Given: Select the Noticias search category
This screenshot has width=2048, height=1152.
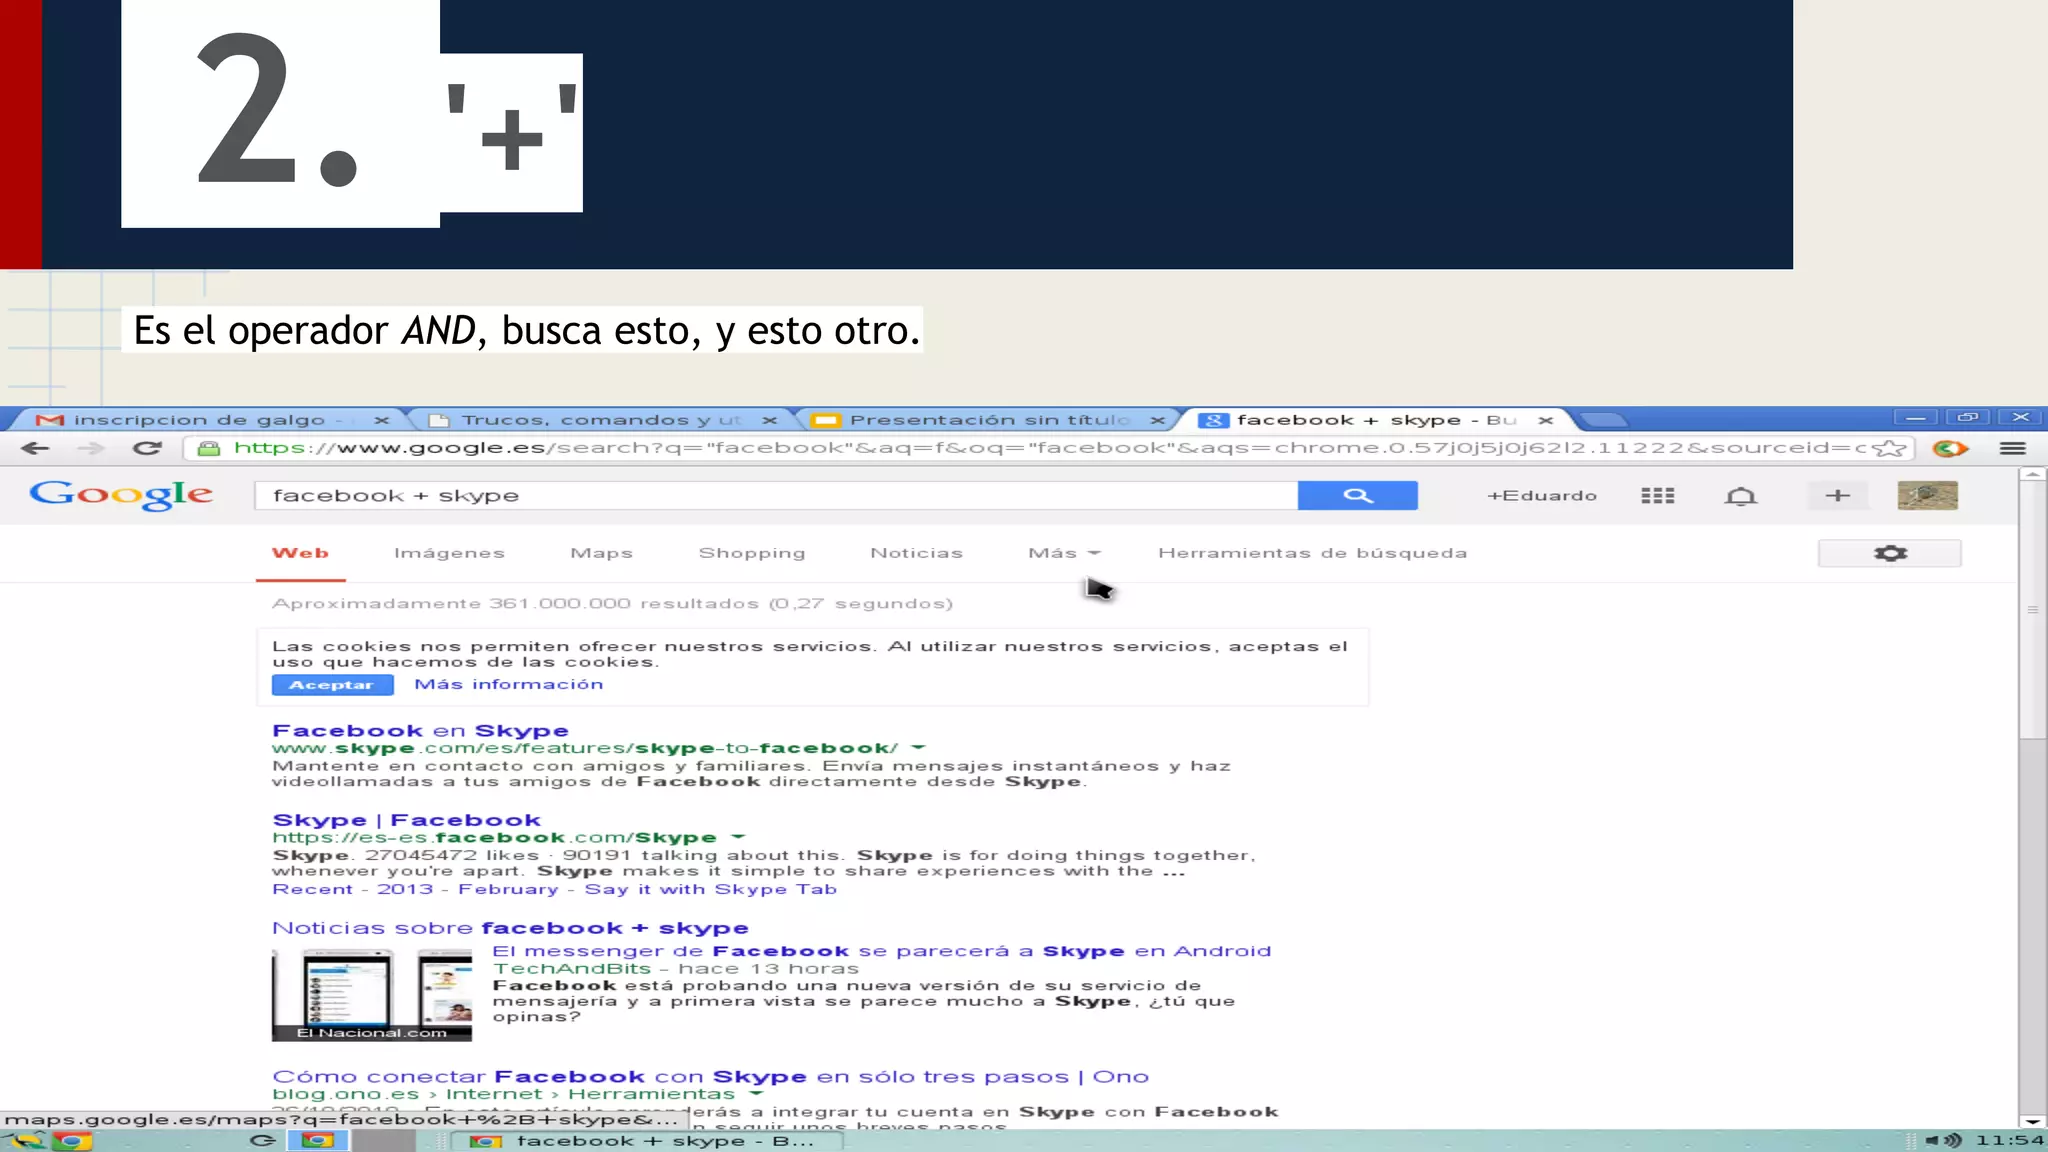Looking at the screenshot, I should coord(916,553).
